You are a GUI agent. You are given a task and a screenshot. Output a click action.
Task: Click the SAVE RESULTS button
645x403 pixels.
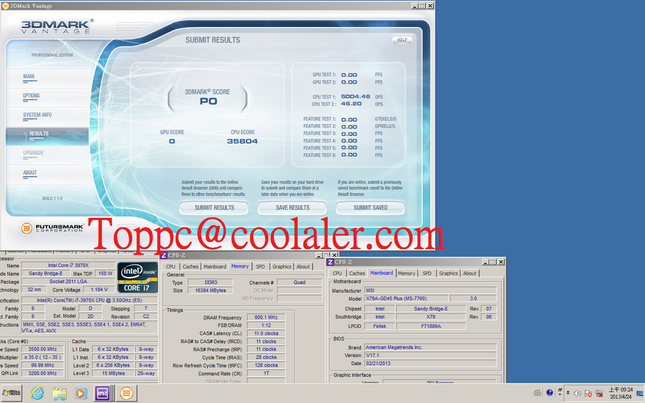pos(292,208)
